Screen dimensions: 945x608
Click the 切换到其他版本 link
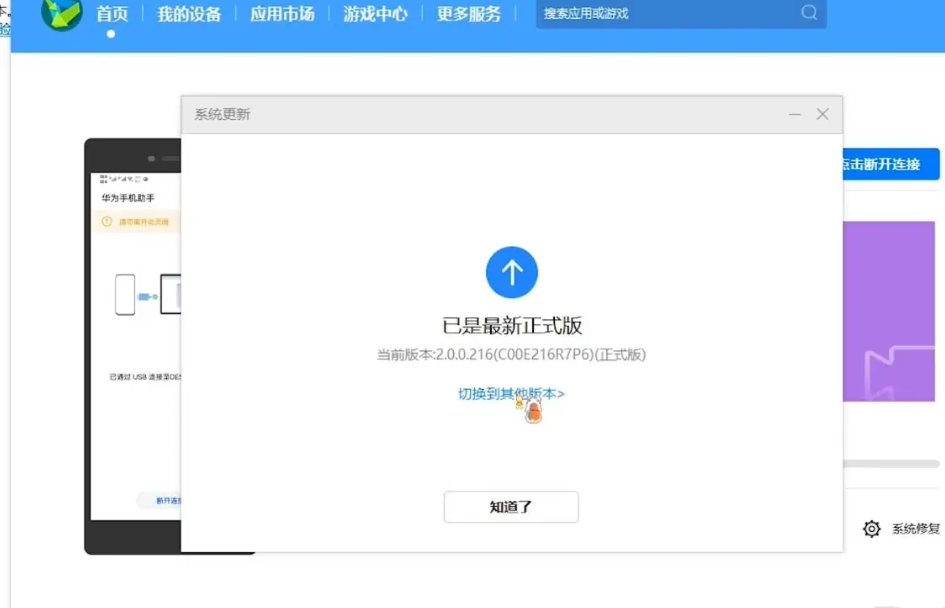point(511,394)
